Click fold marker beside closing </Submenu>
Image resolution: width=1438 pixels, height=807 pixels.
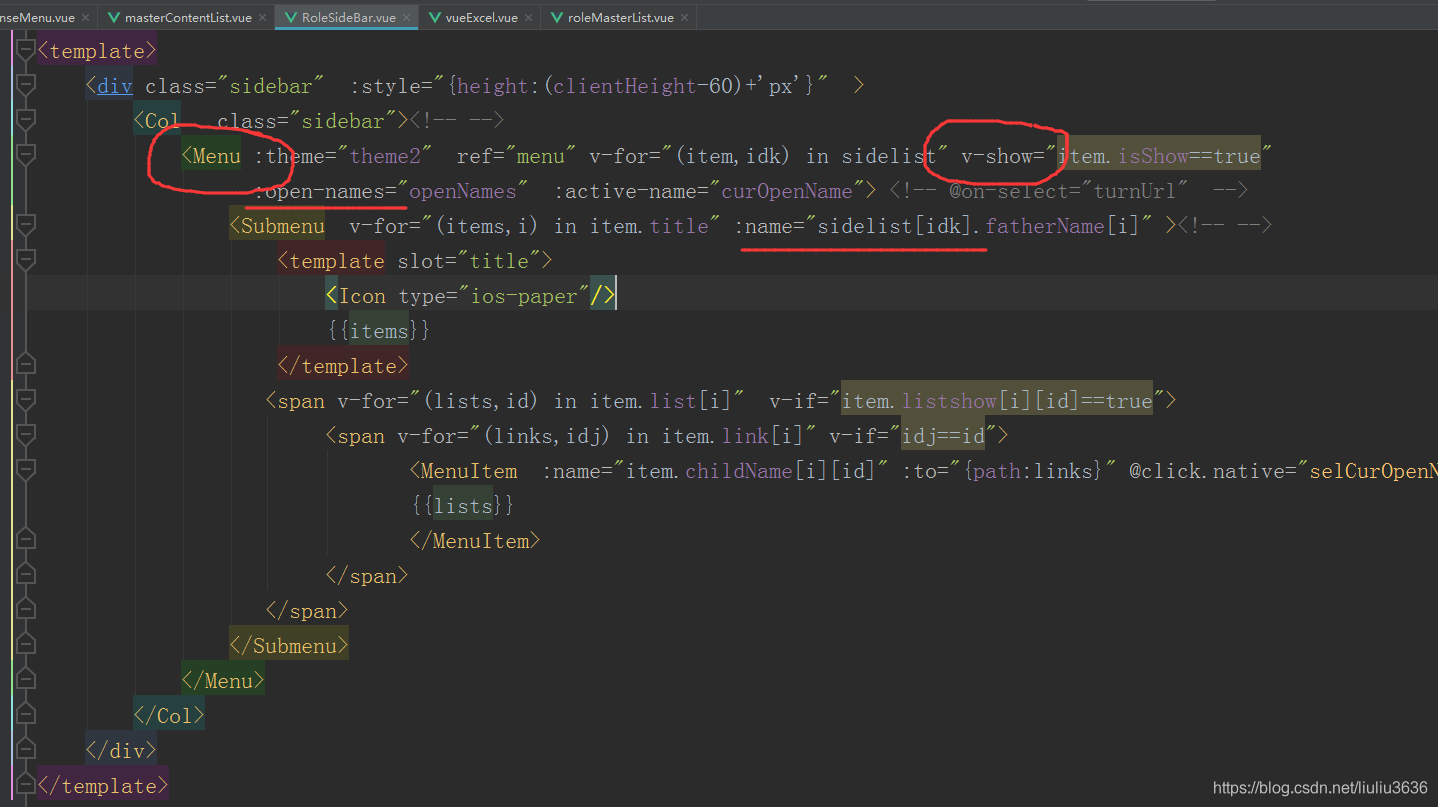pyautogui.click(x=26, y=646)
